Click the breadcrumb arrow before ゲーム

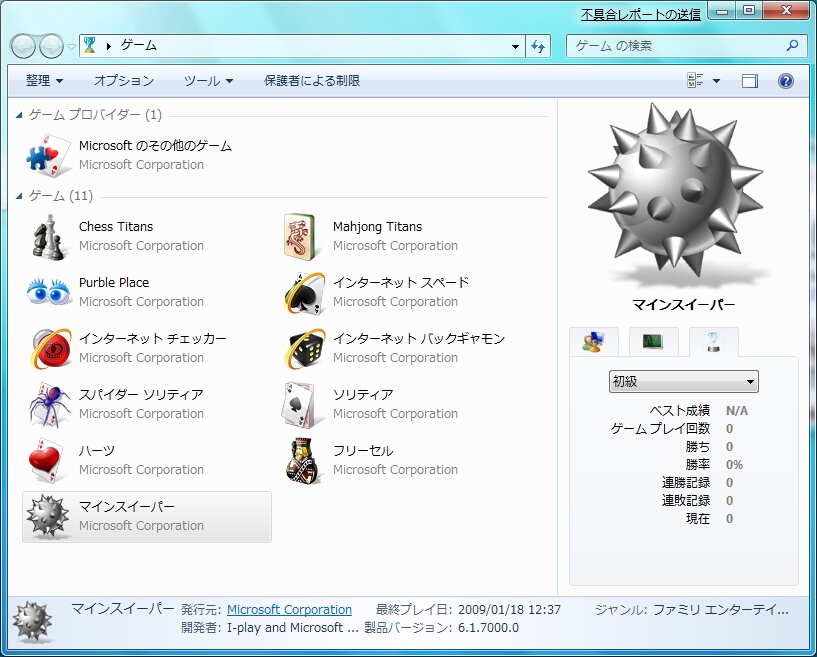(108, 46)
